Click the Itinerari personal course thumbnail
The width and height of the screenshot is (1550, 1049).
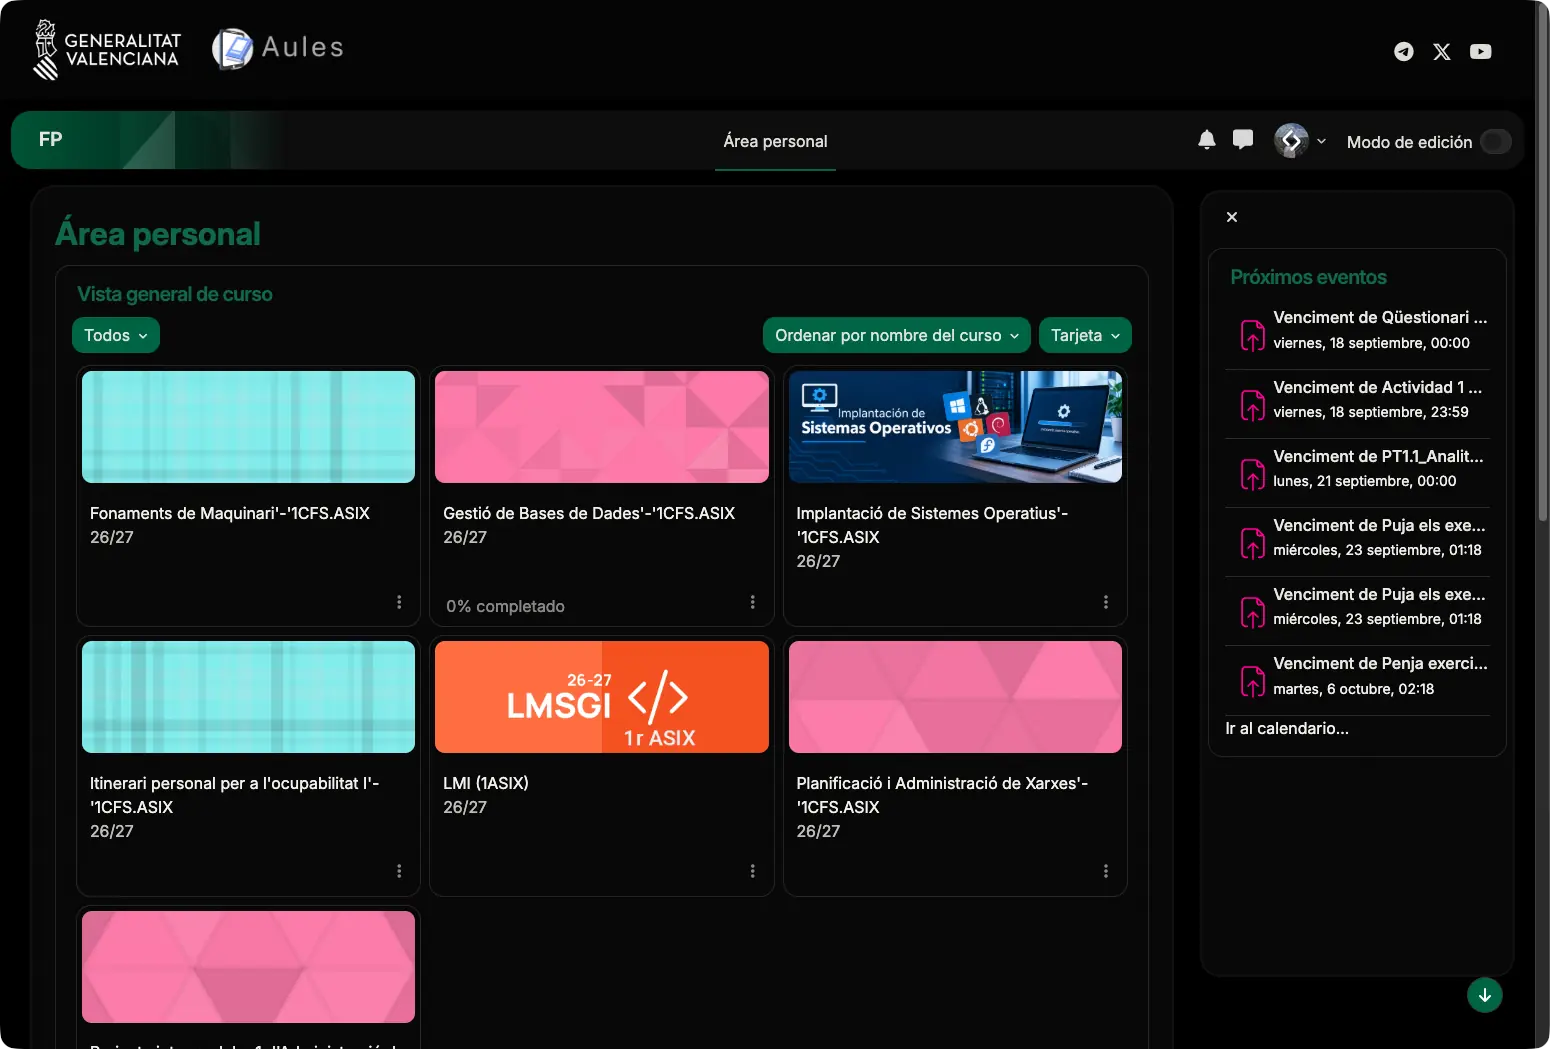click(x=248, y=697)
